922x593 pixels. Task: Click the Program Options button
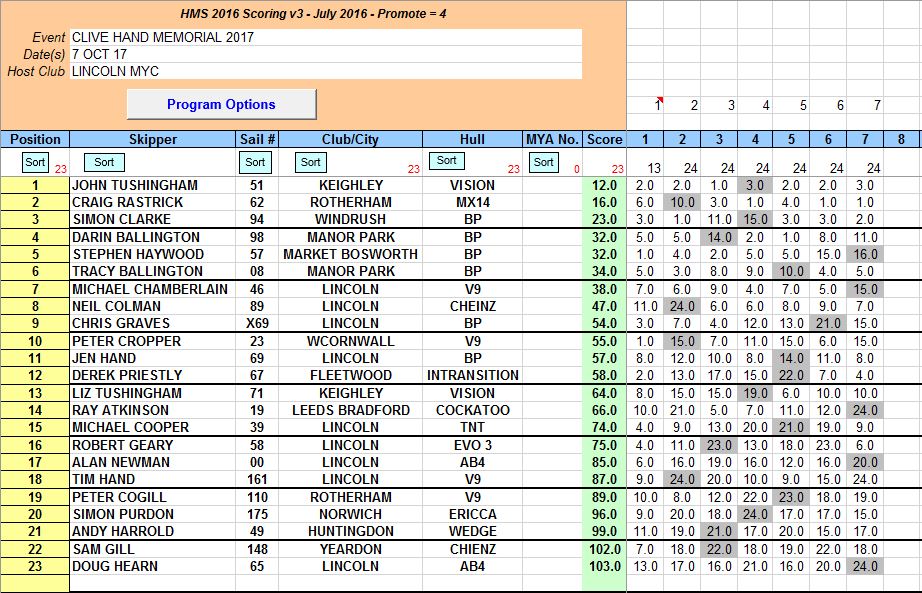tap(221, 104)
